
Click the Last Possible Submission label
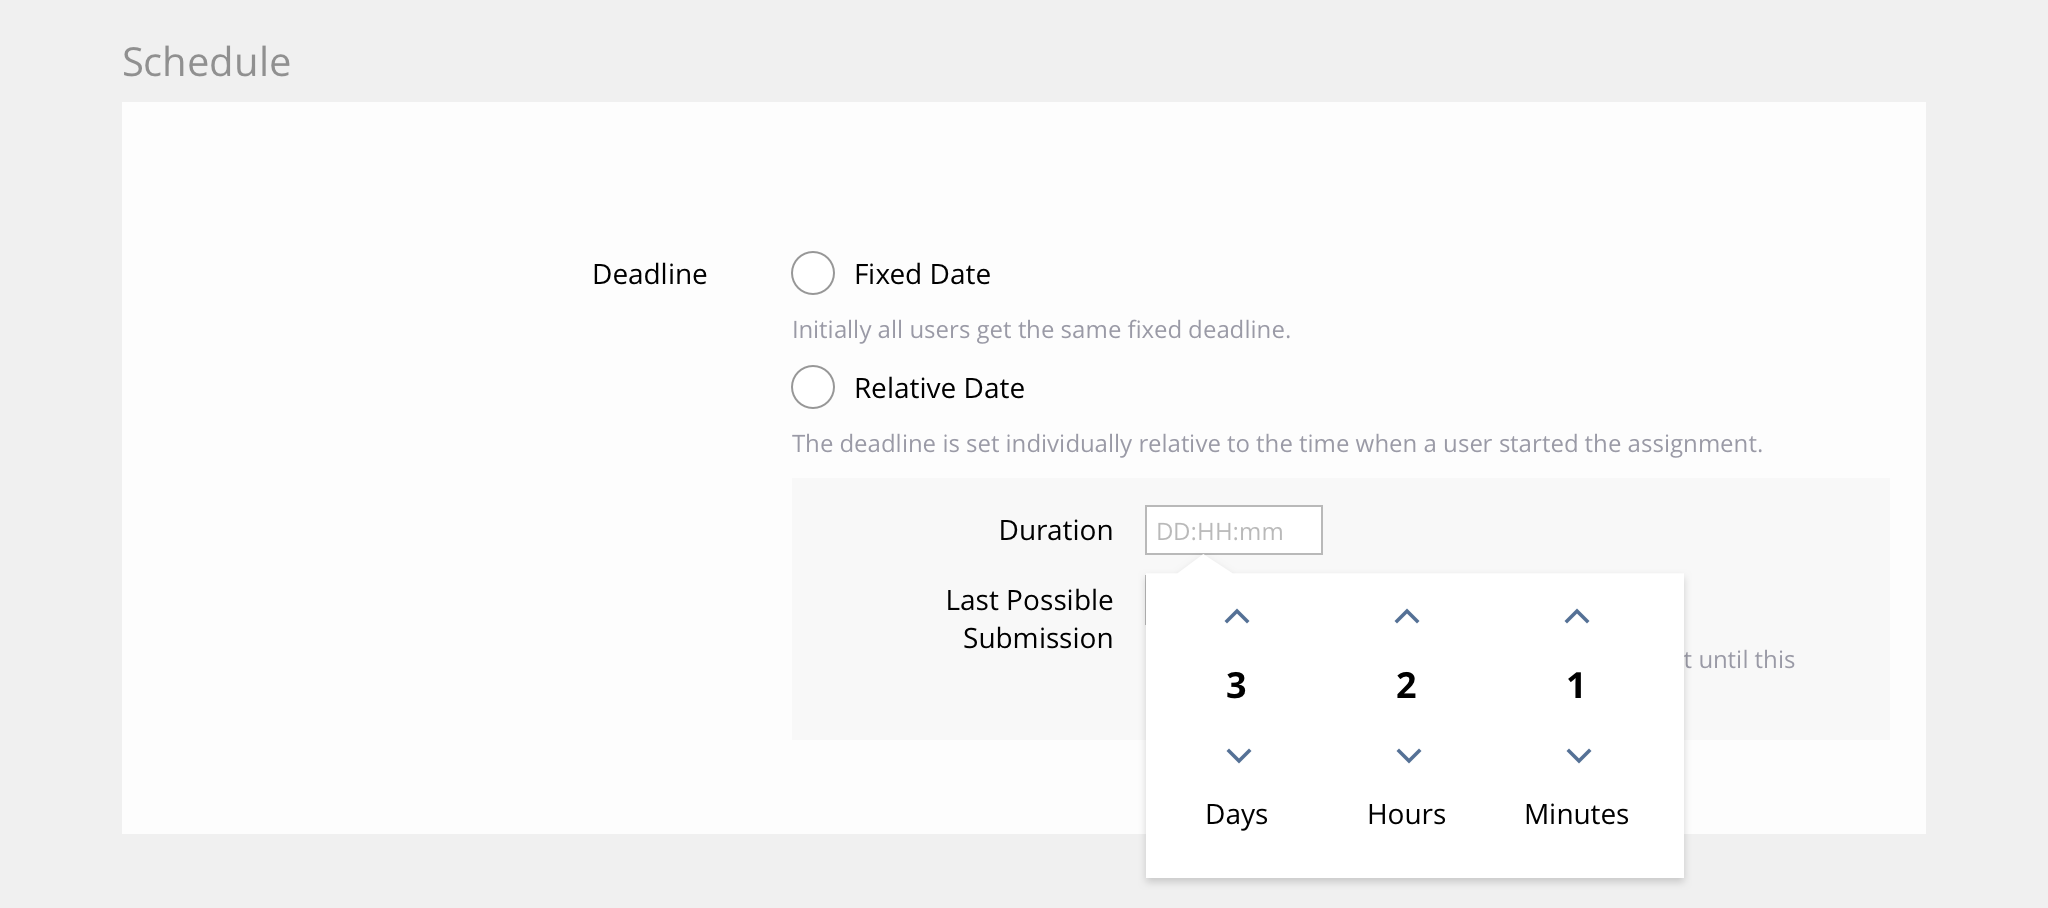coord(1030,619)
